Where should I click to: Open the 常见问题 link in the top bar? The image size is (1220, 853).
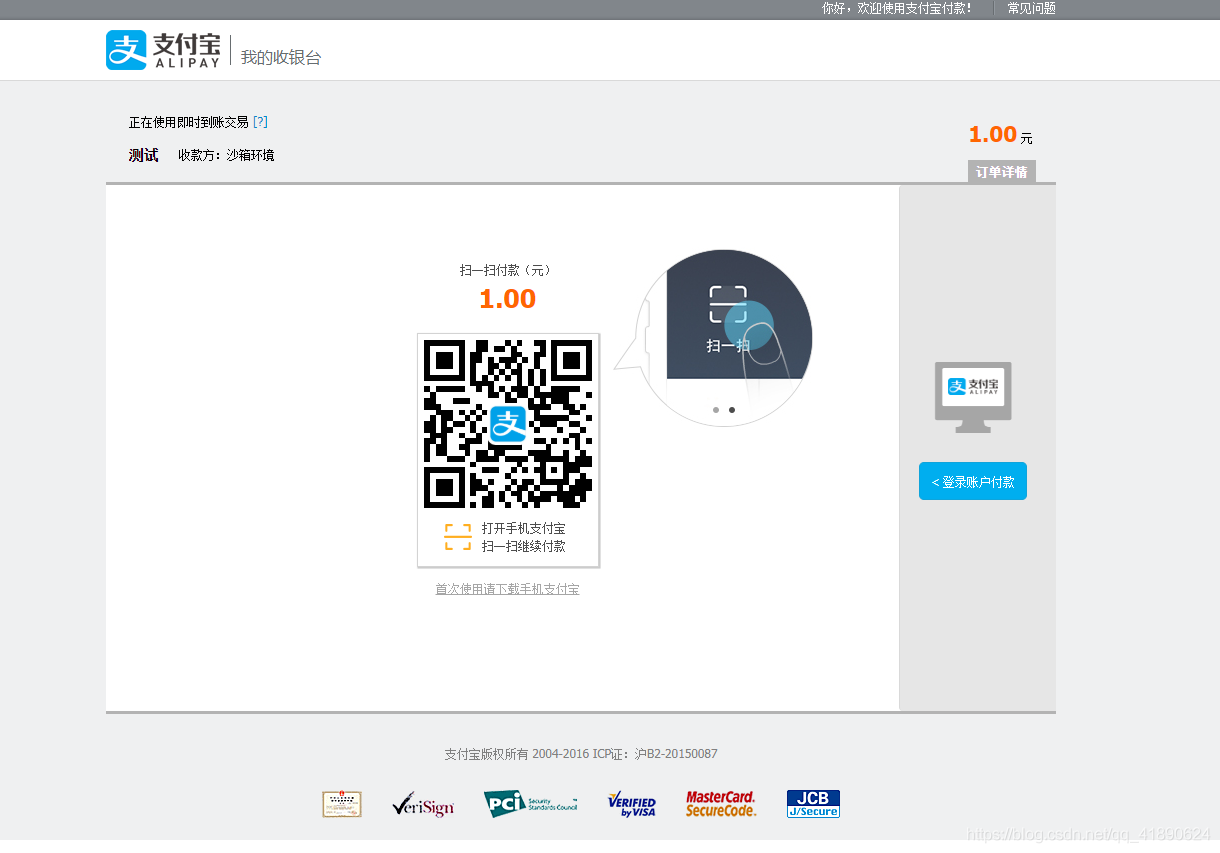(x=1031, y=9)
